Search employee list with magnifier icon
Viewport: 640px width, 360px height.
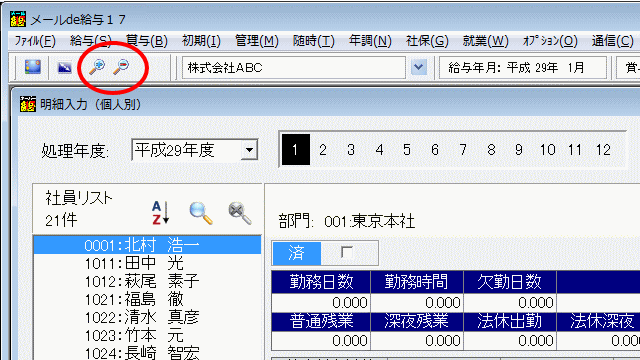(x=201, y=213)
